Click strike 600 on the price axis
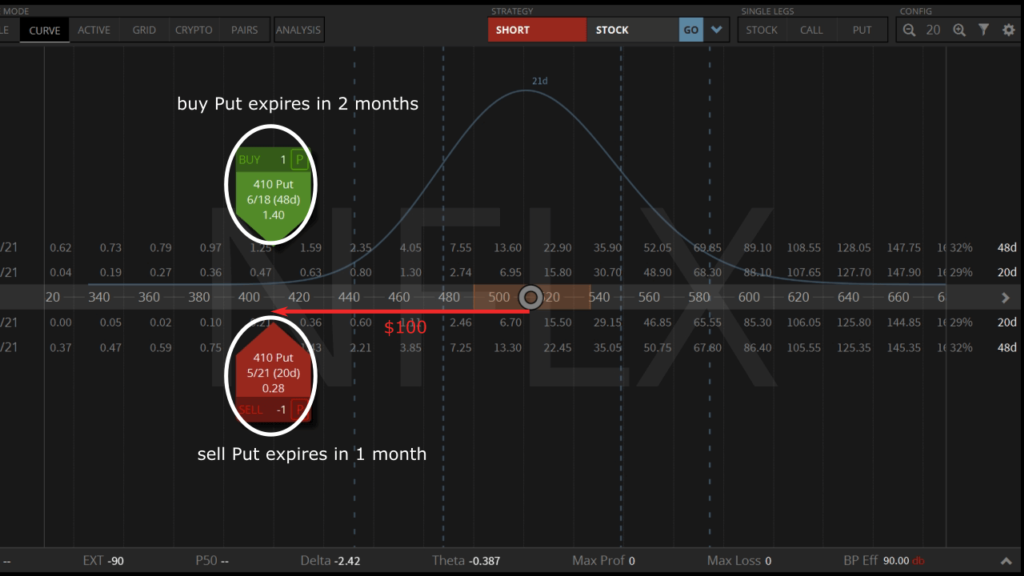 [x=748, y=297]
